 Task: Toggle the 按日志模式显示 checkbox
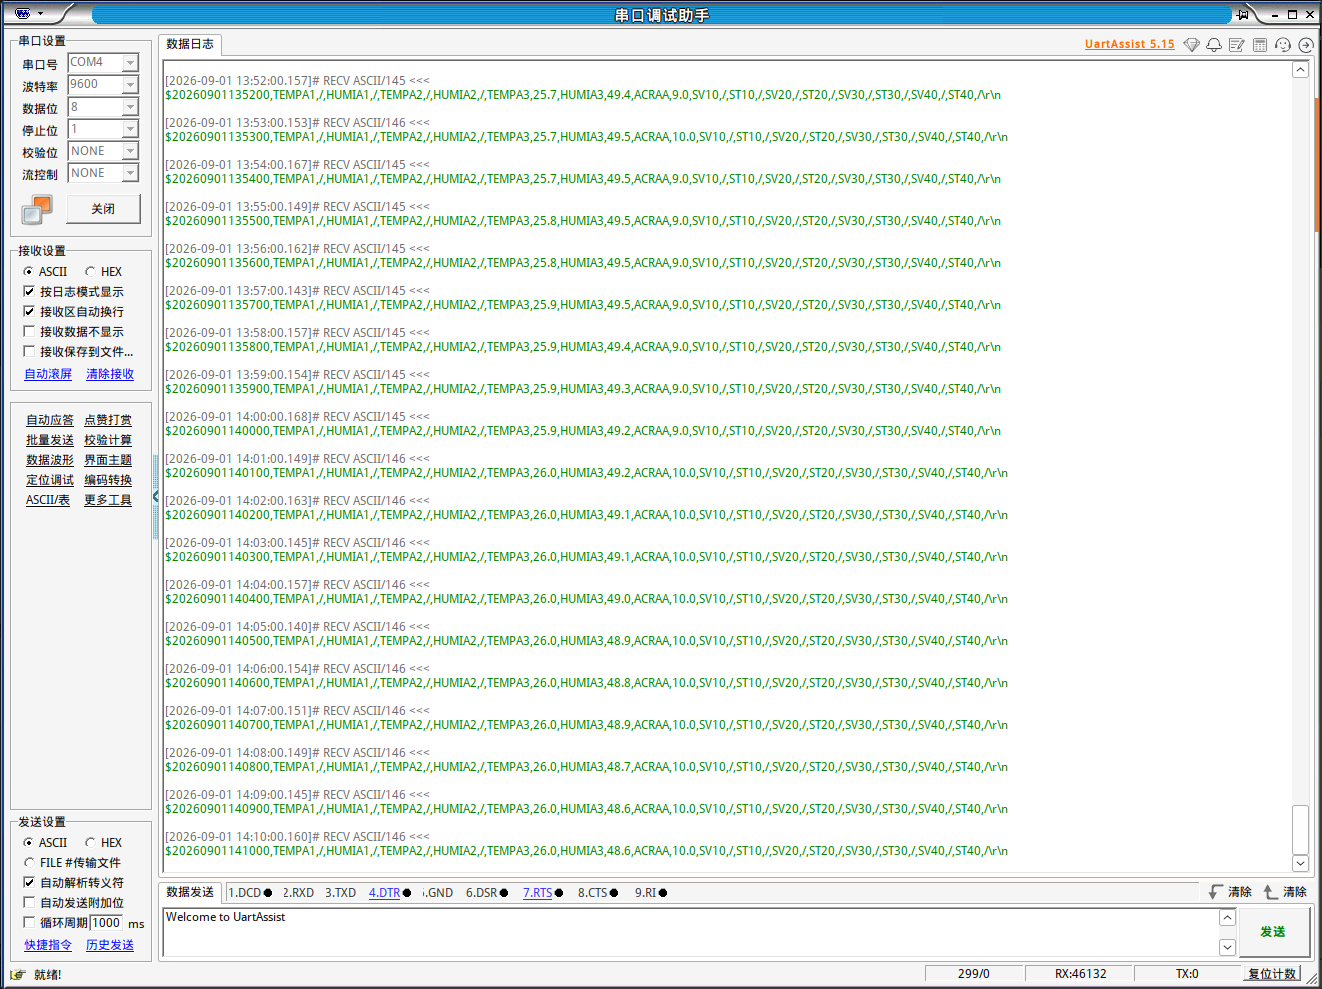click(29, 292)
